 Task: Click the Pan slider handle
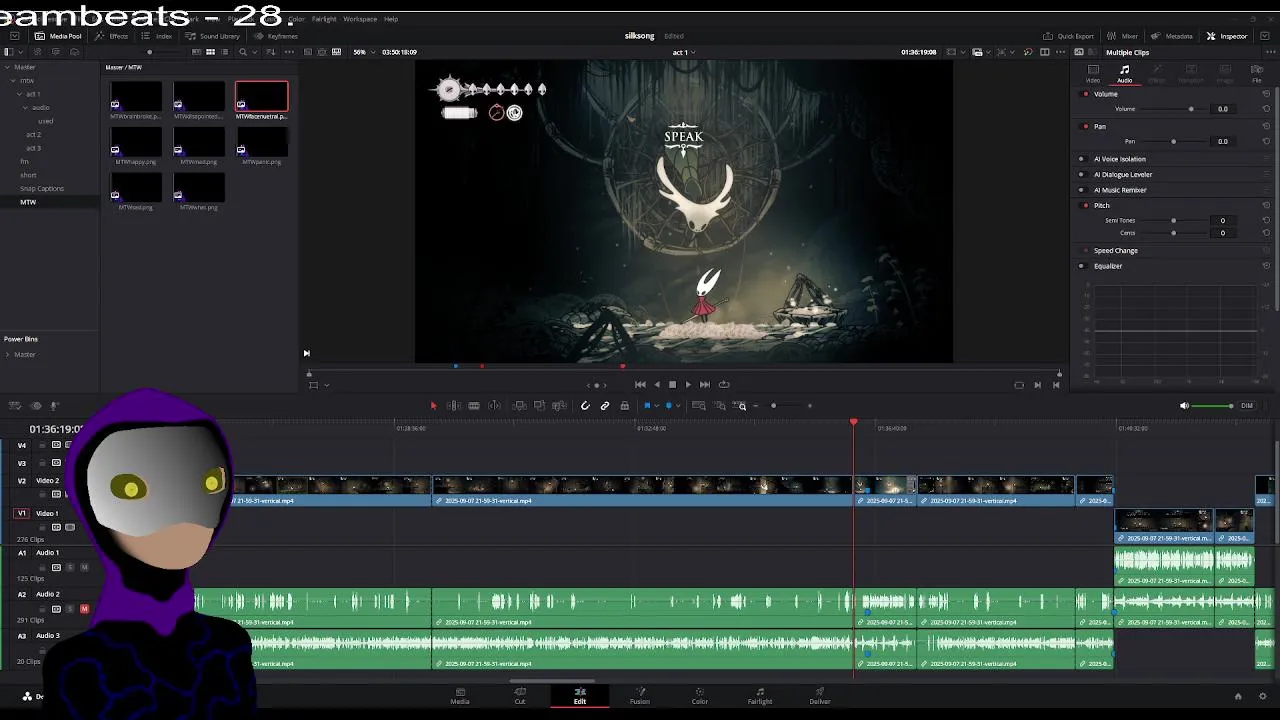click(1173, 141)
